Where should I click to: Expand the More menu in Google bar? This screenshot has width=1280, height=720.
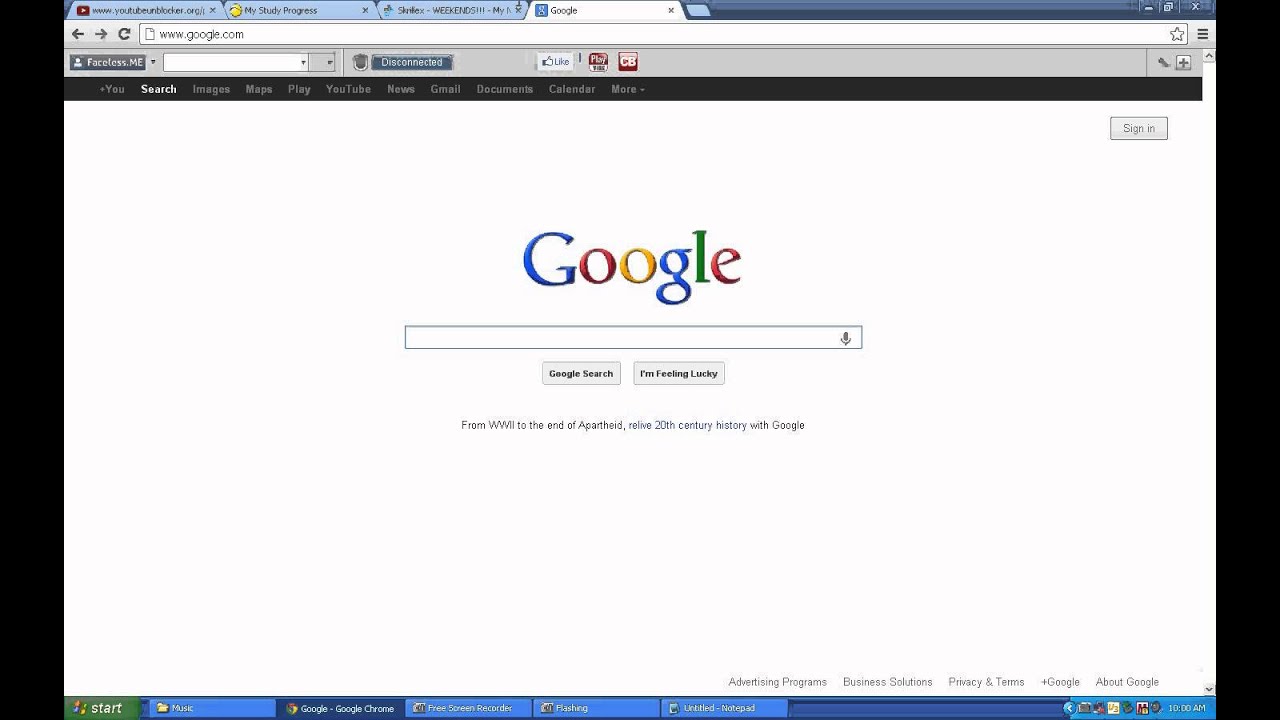[628, 89]
